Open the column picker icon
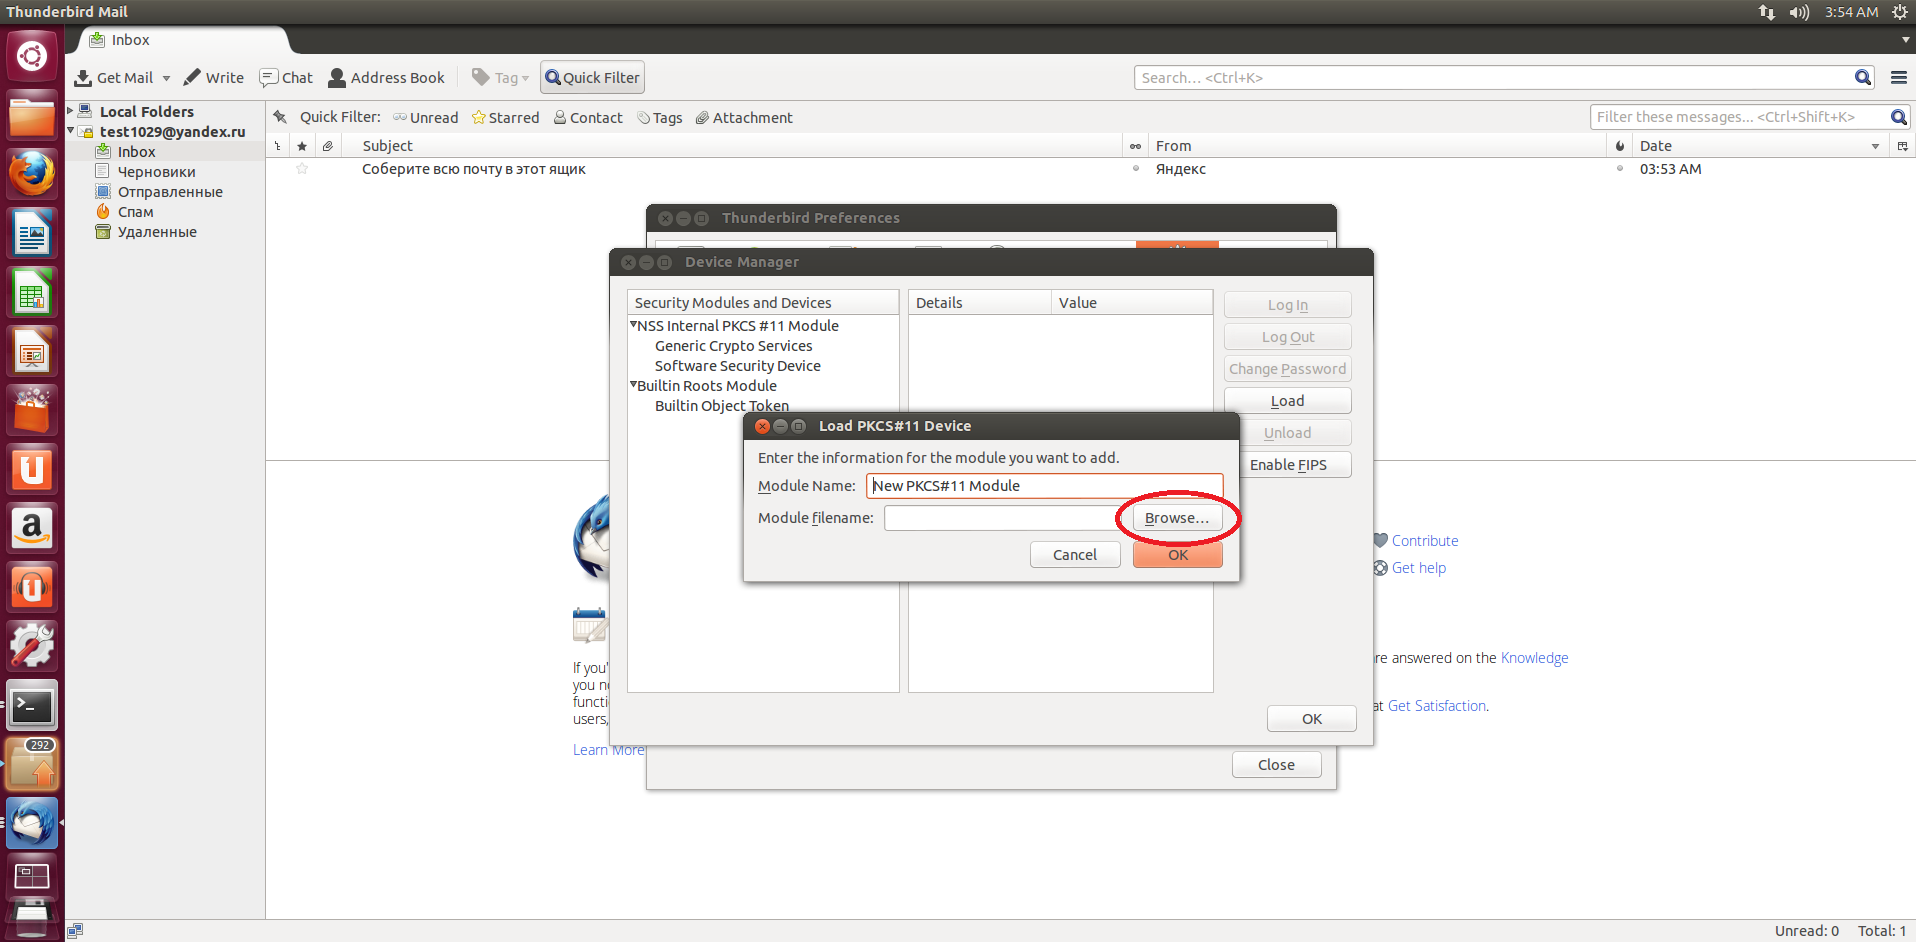Screen dimensions: 1916x942 click(1903, 146)
